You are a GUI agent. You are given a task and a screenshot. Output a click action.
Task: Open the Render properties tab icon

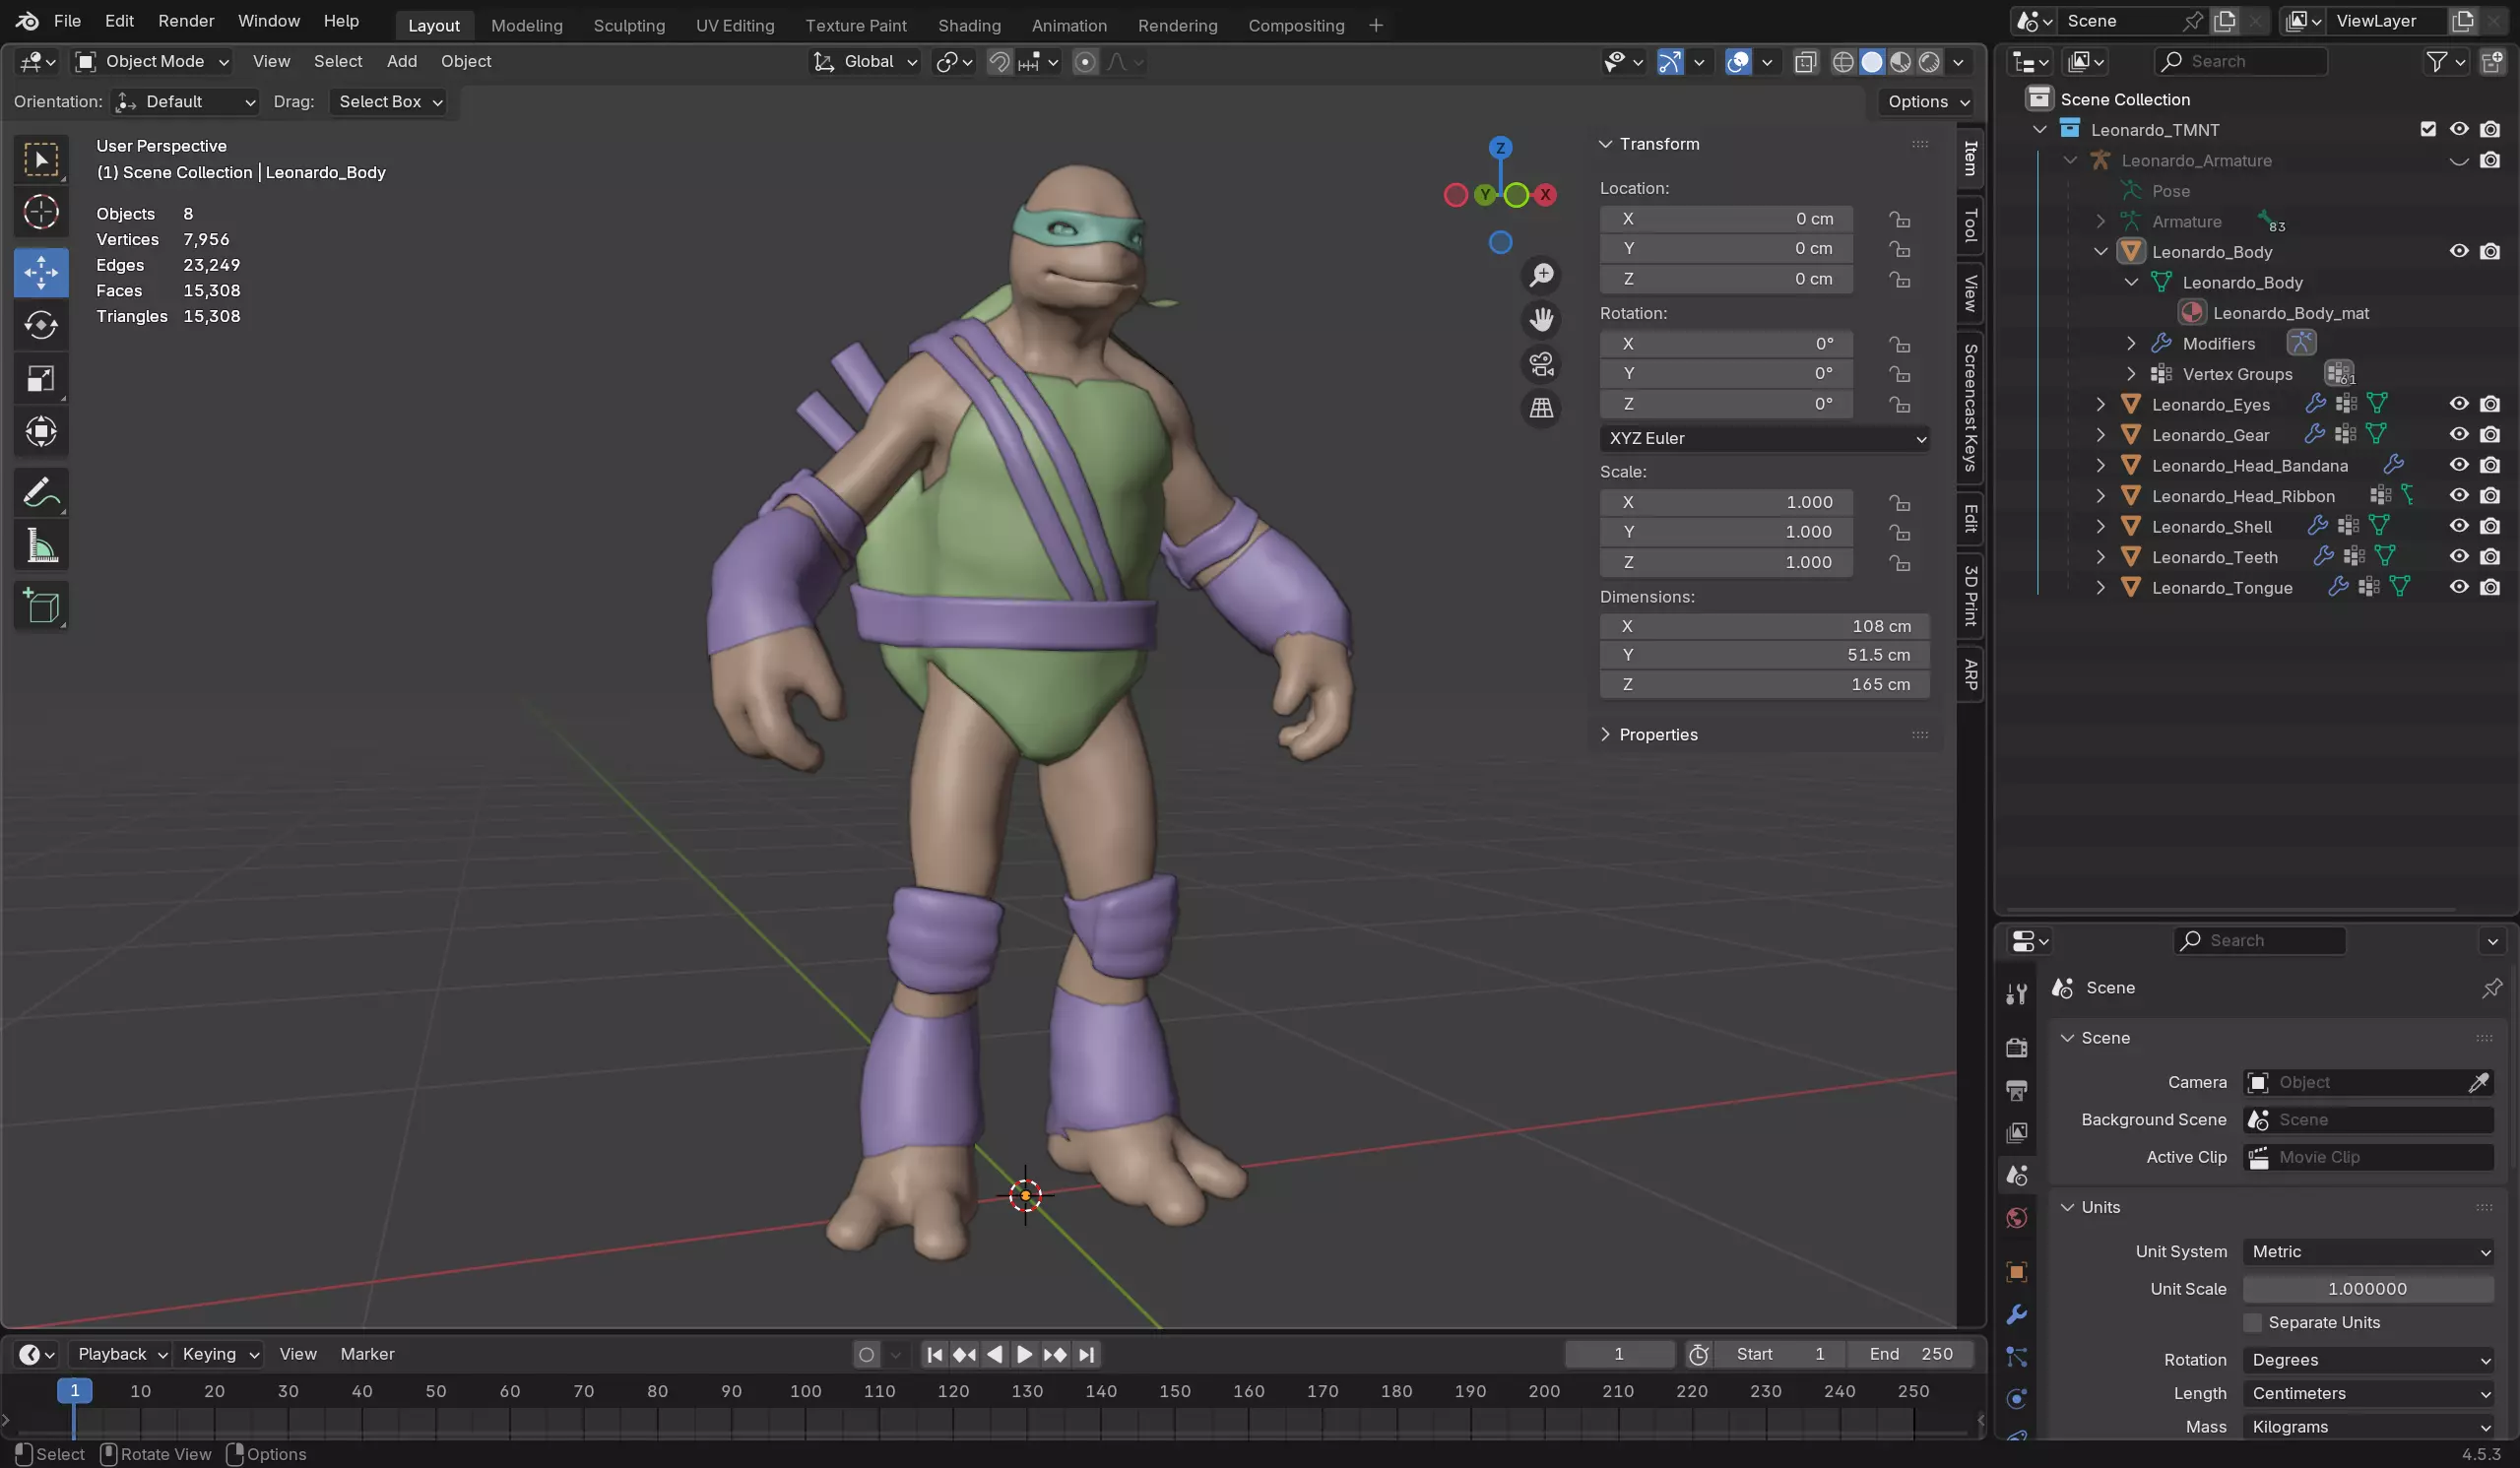point(2017,1047)
